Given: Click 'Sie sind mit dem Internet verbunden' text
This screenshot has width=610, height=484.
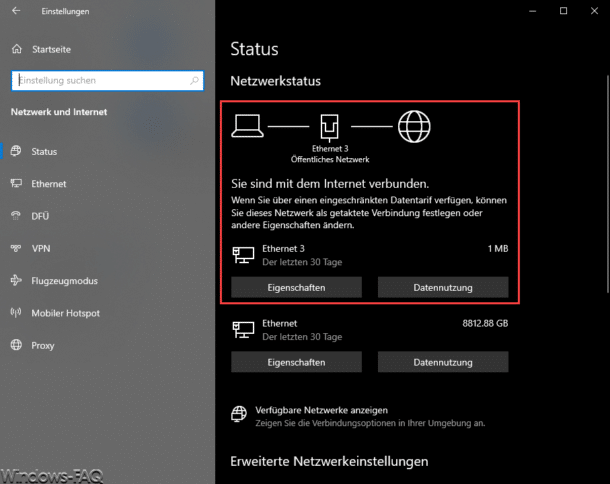Looking at the screenshot, I should [330, 184].
